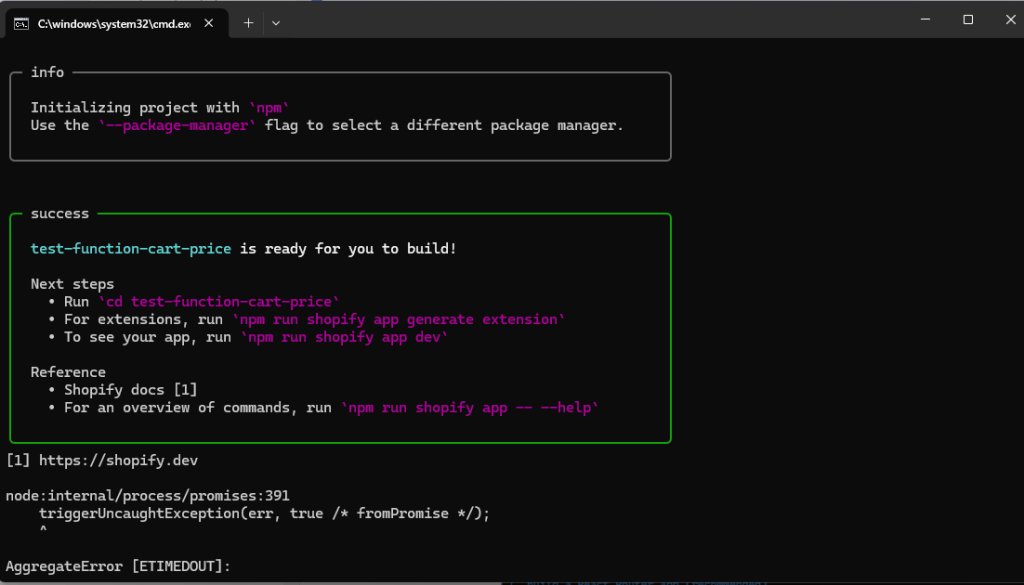
Task: Click the 'success' box heading
Action: [60, 213]
